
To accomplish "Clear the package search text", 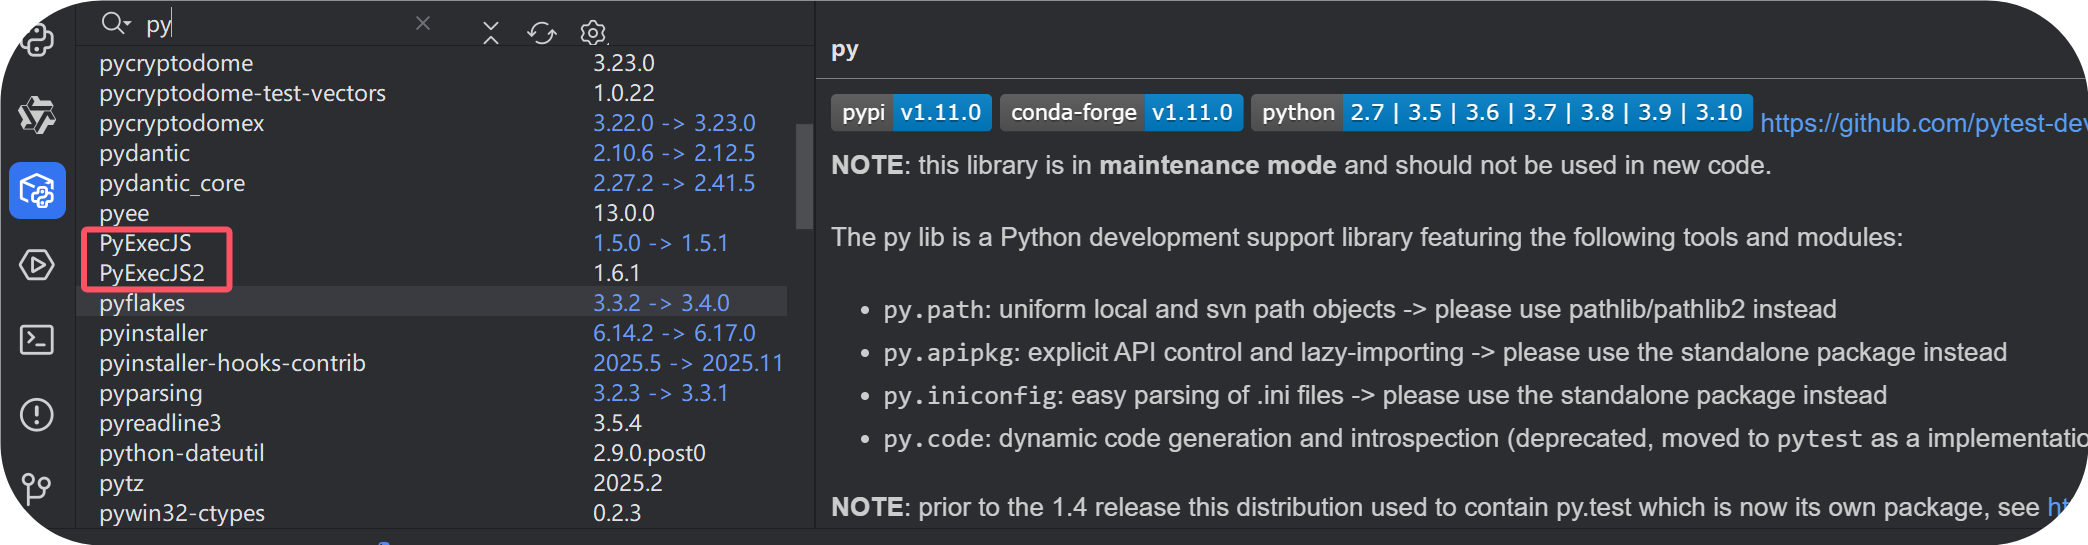I will pyautogui.click(x=423, y=23).
